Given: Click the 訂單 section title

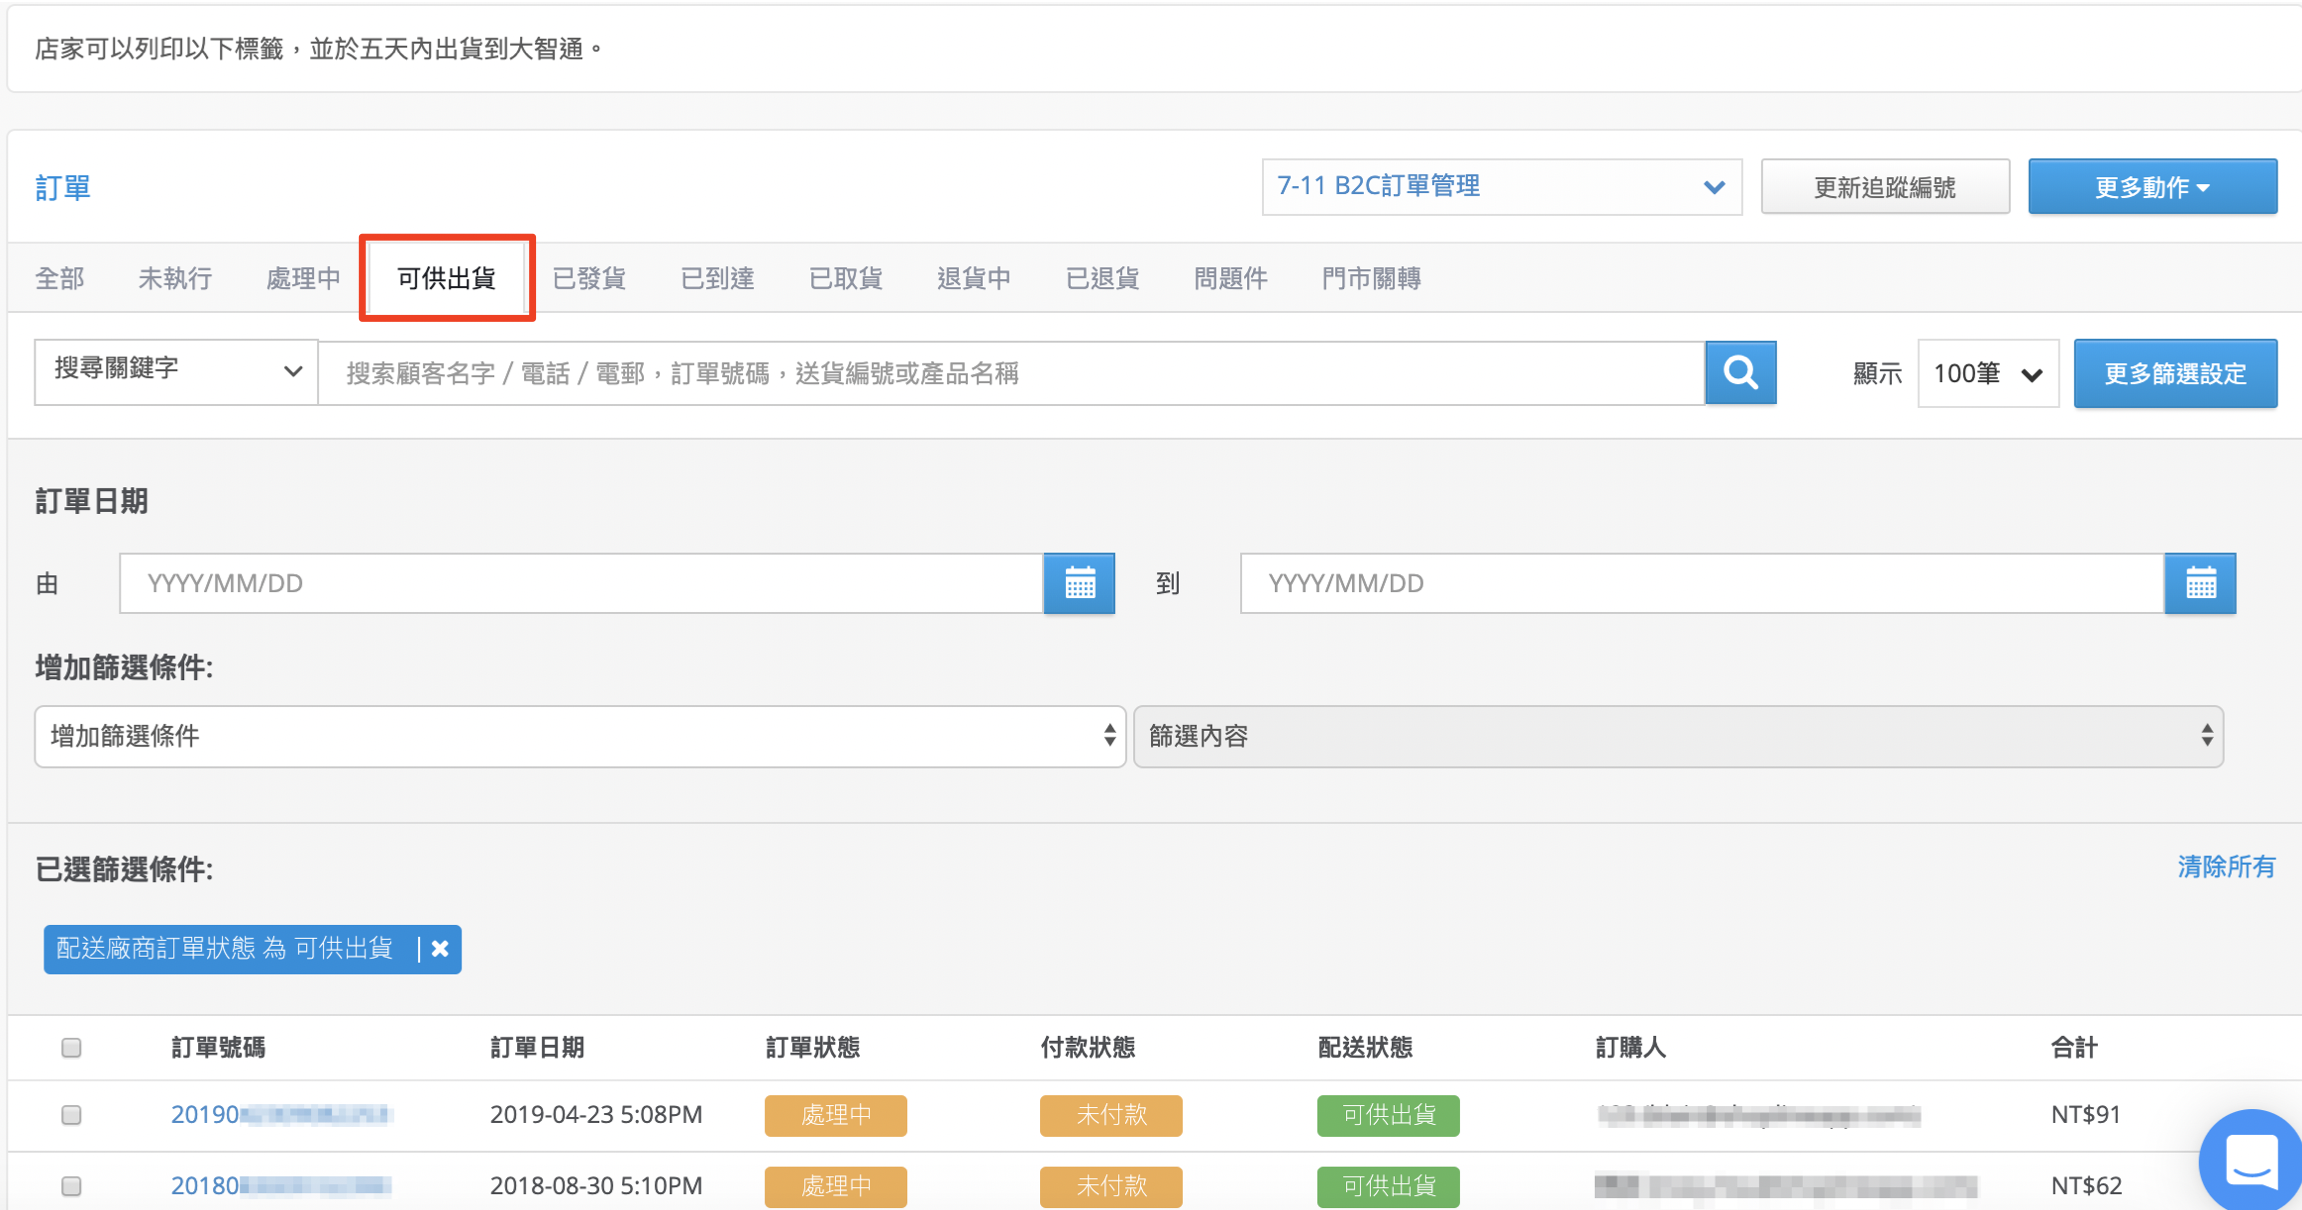Looking at the screenshot, I should (63, 187).
